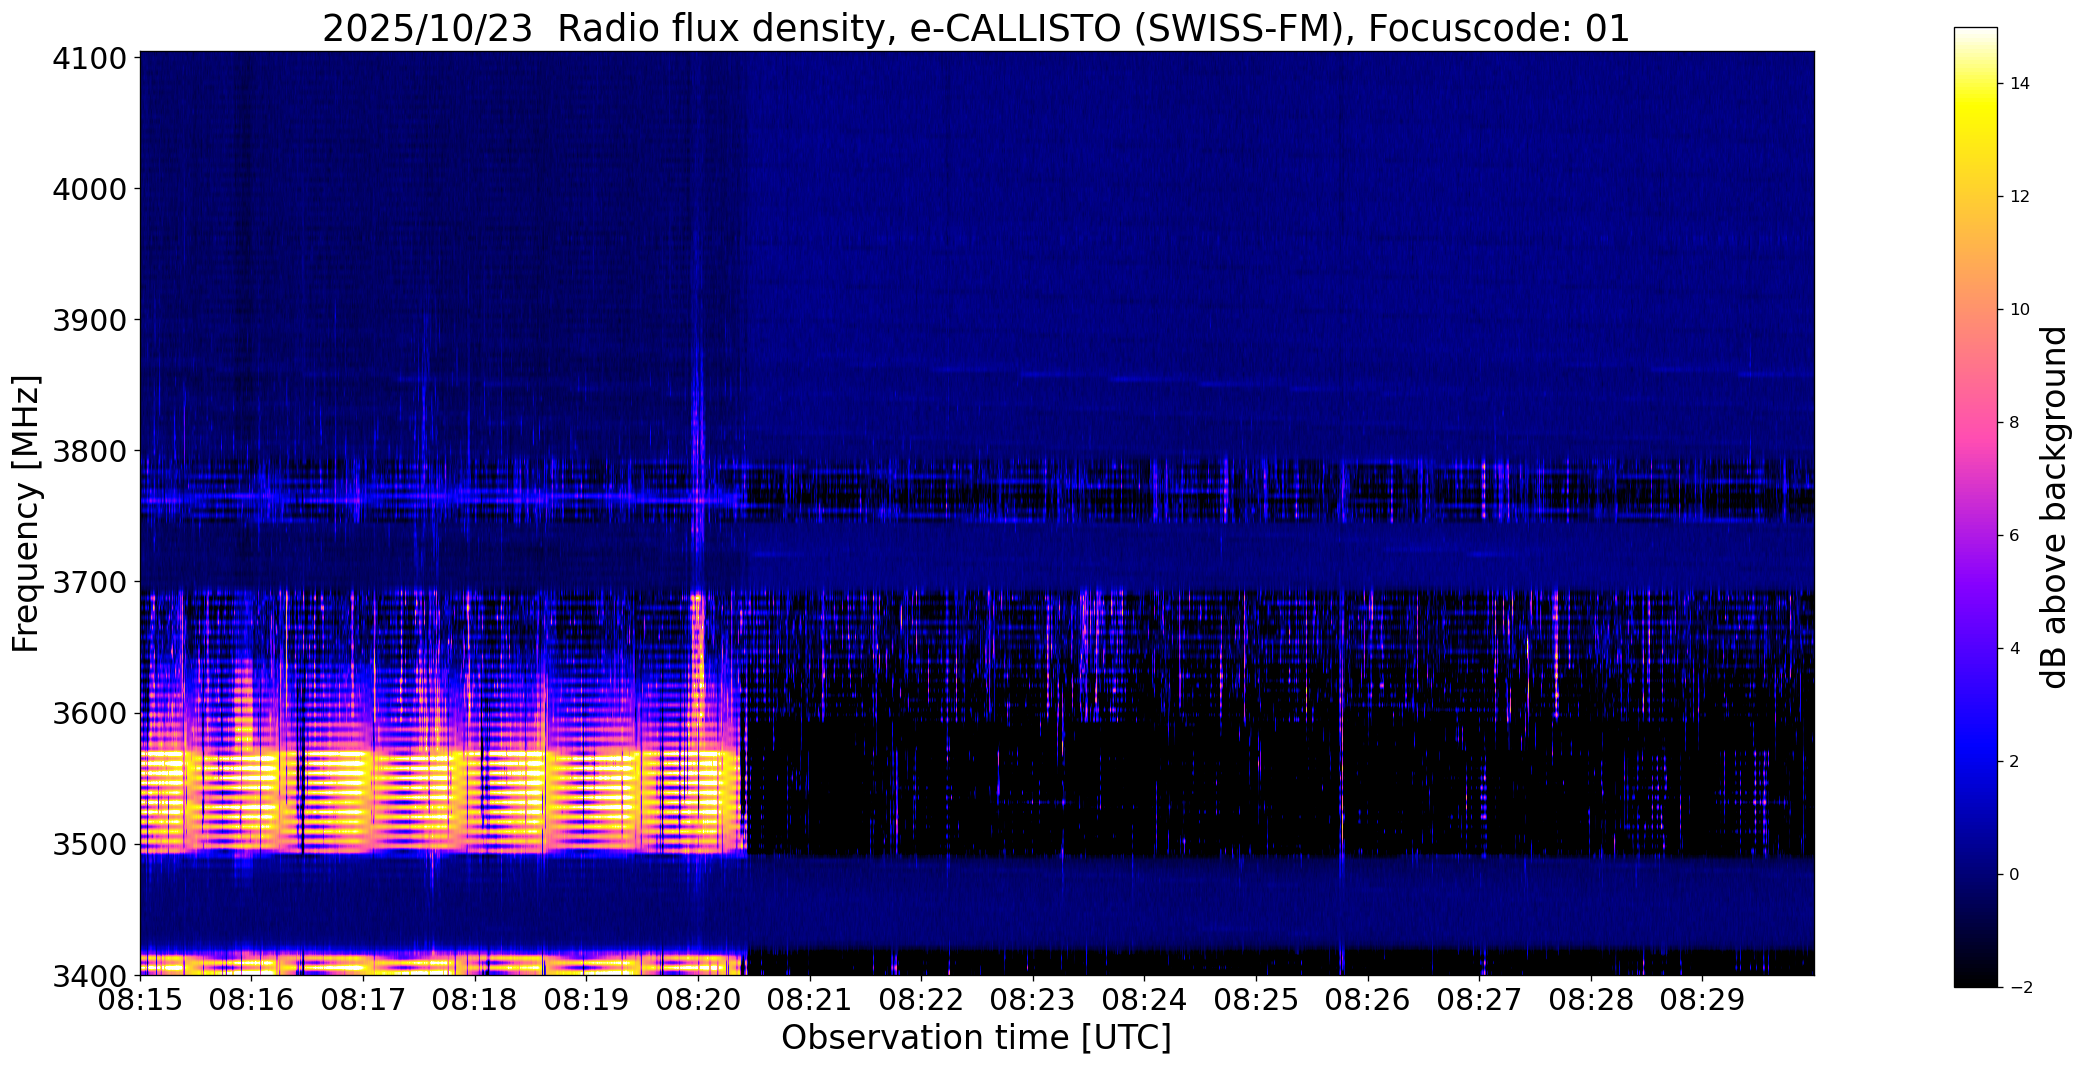The height and width of the screenshot is (1067, 2085).
Task: Click the plot title mentioning e-CALLISTO (SWISS-FM)
Action: [976, 28]
